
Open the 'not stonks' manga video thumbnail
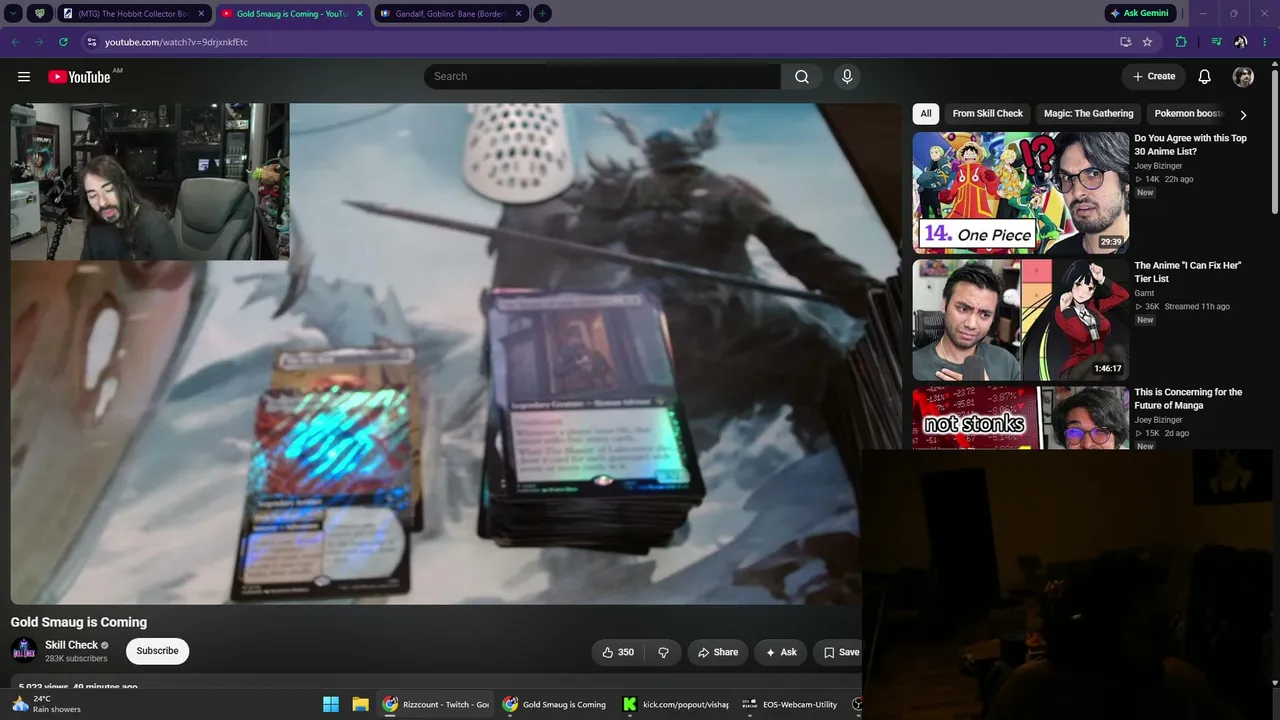(x=1020, y=418)
